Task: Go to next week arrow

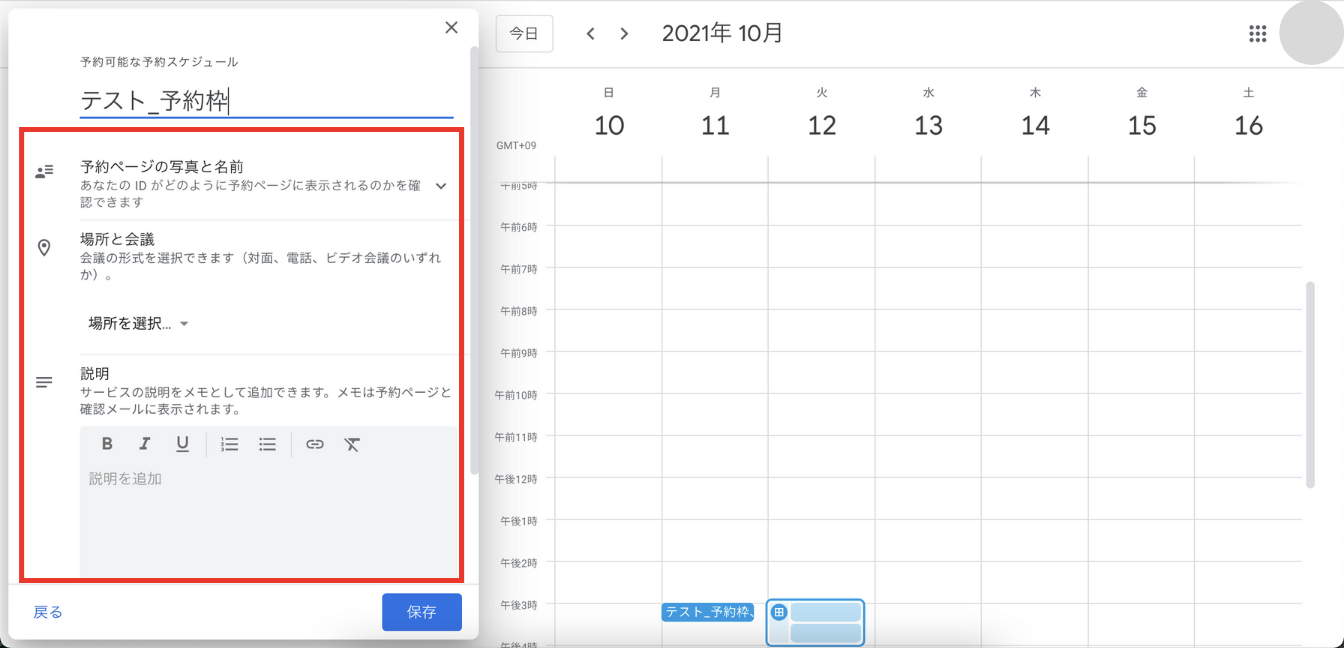Action: pos(624,34)
